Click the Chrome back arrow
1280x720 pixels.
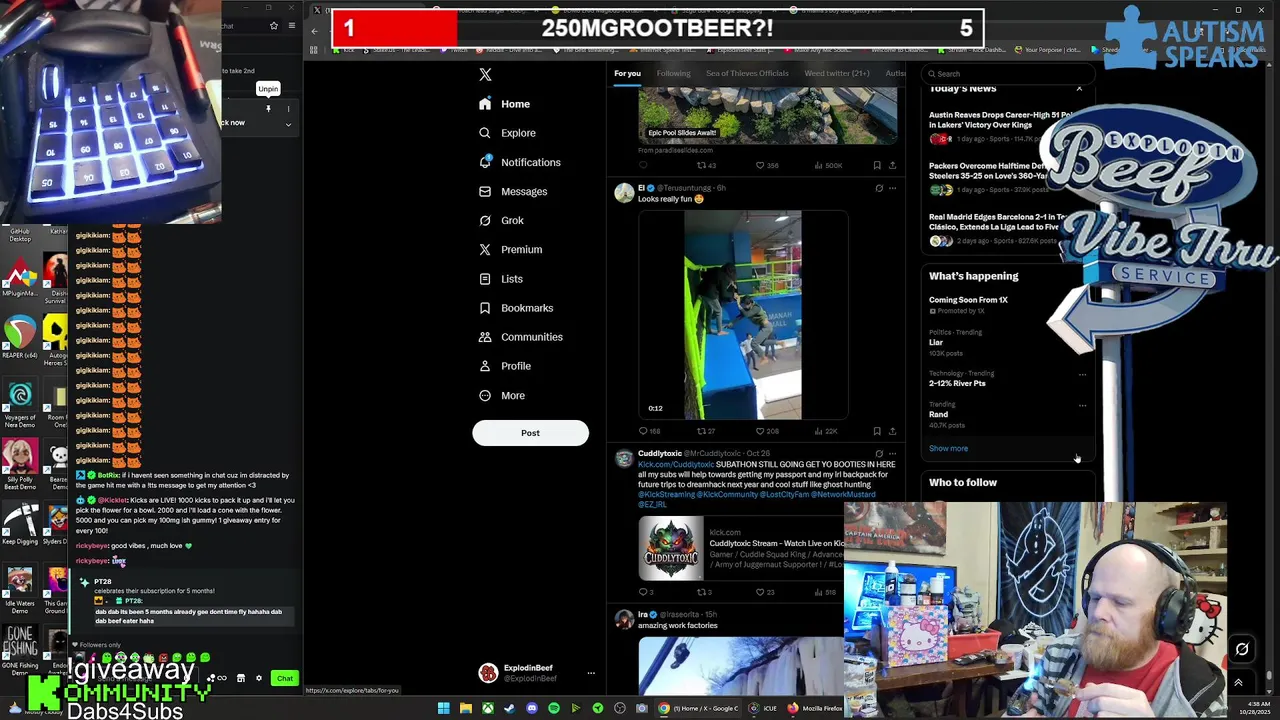point(314,31)
